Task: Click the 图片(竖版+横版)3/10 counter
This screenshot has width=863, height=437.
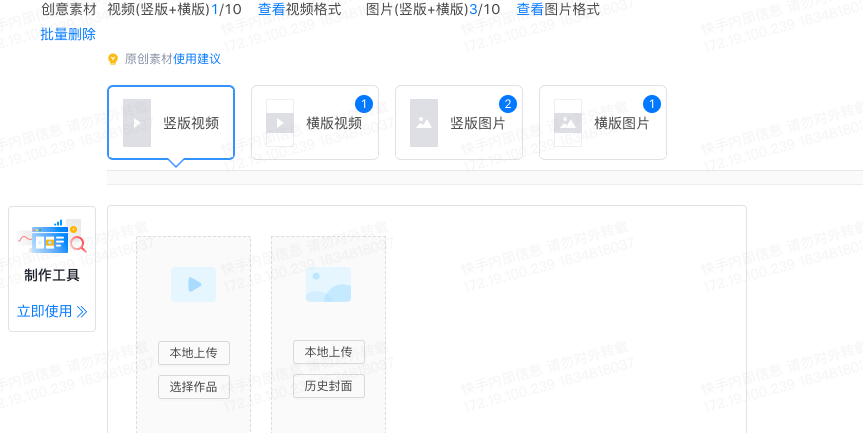Action: 433,9
